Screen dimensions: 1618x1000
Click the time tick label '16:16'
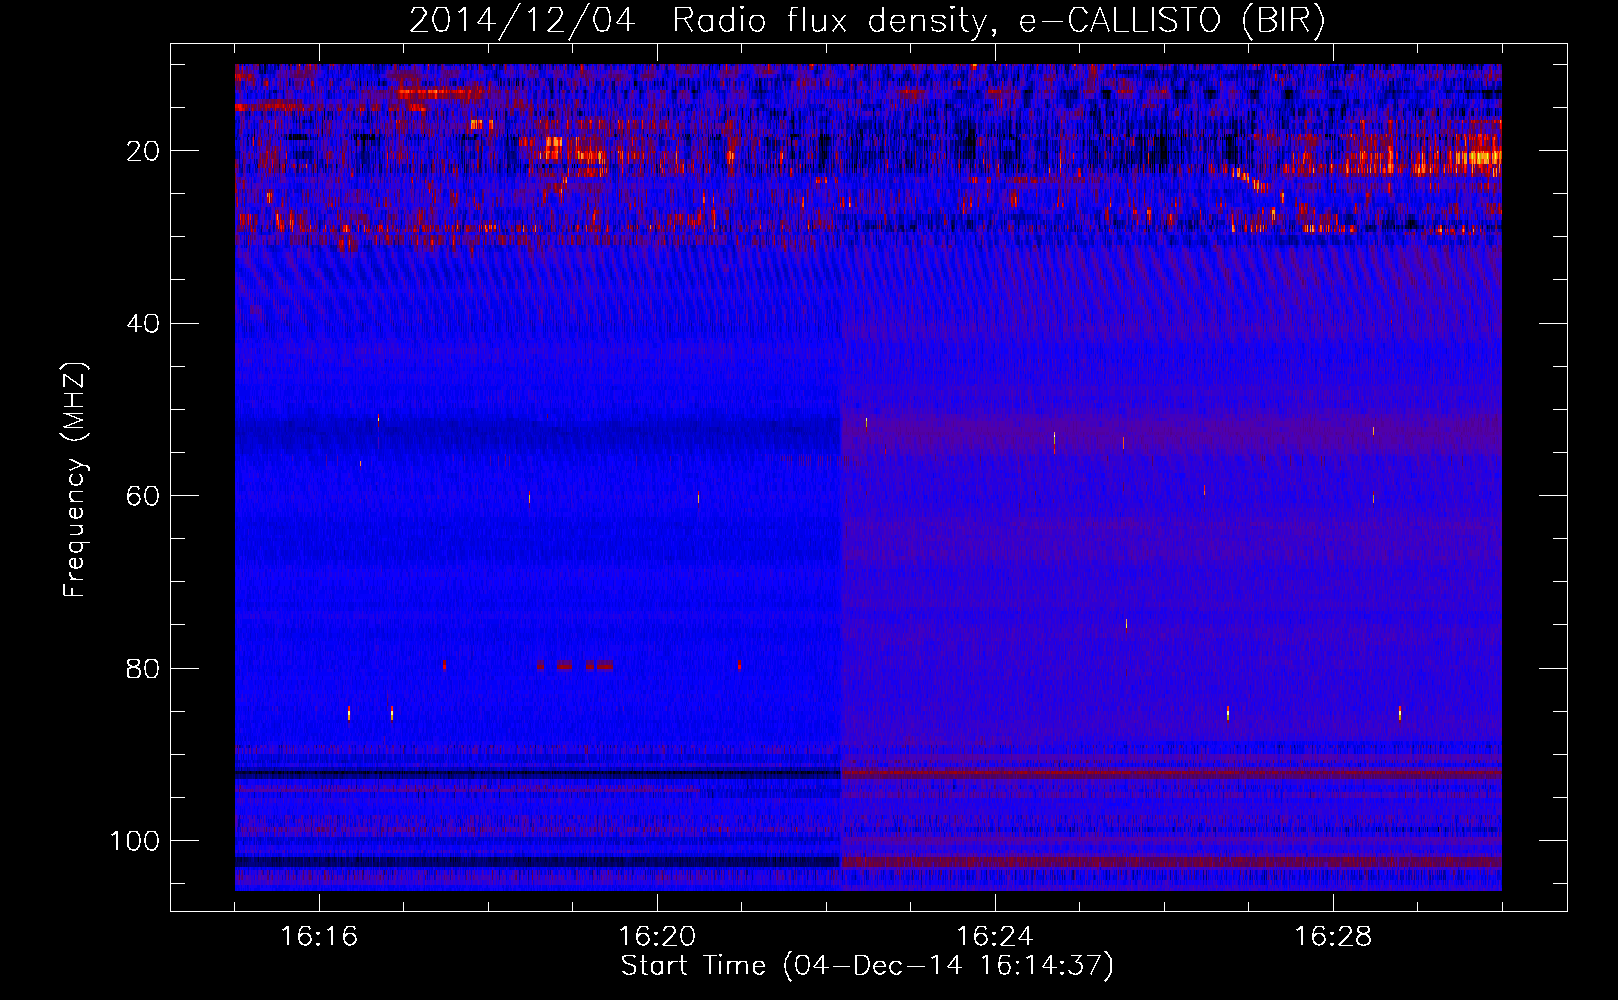coord(319,937)
